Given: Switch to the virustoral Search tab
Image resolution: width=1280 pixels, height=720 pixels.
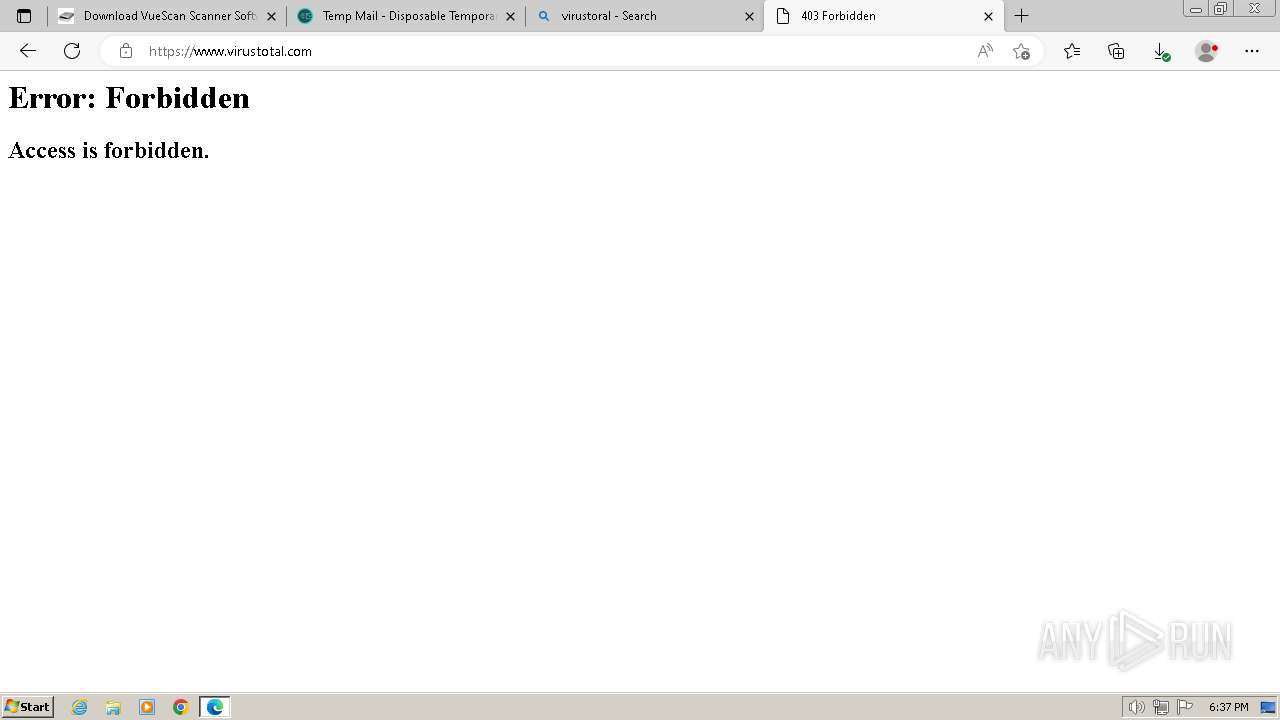Looking at the screenshot, I should point(645,16).
